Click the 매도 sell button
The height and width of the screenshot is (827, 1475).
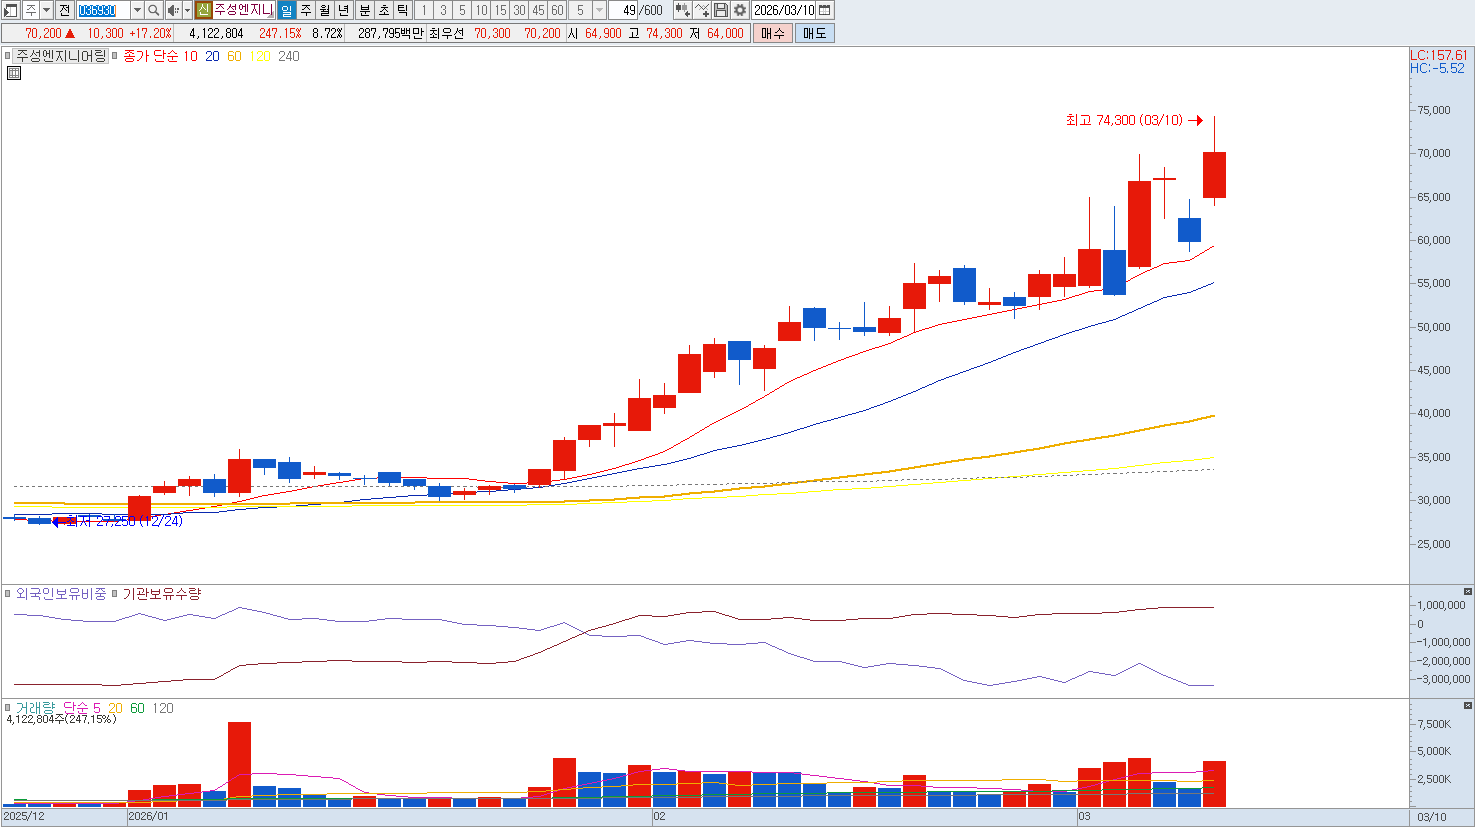pos(815,33)
